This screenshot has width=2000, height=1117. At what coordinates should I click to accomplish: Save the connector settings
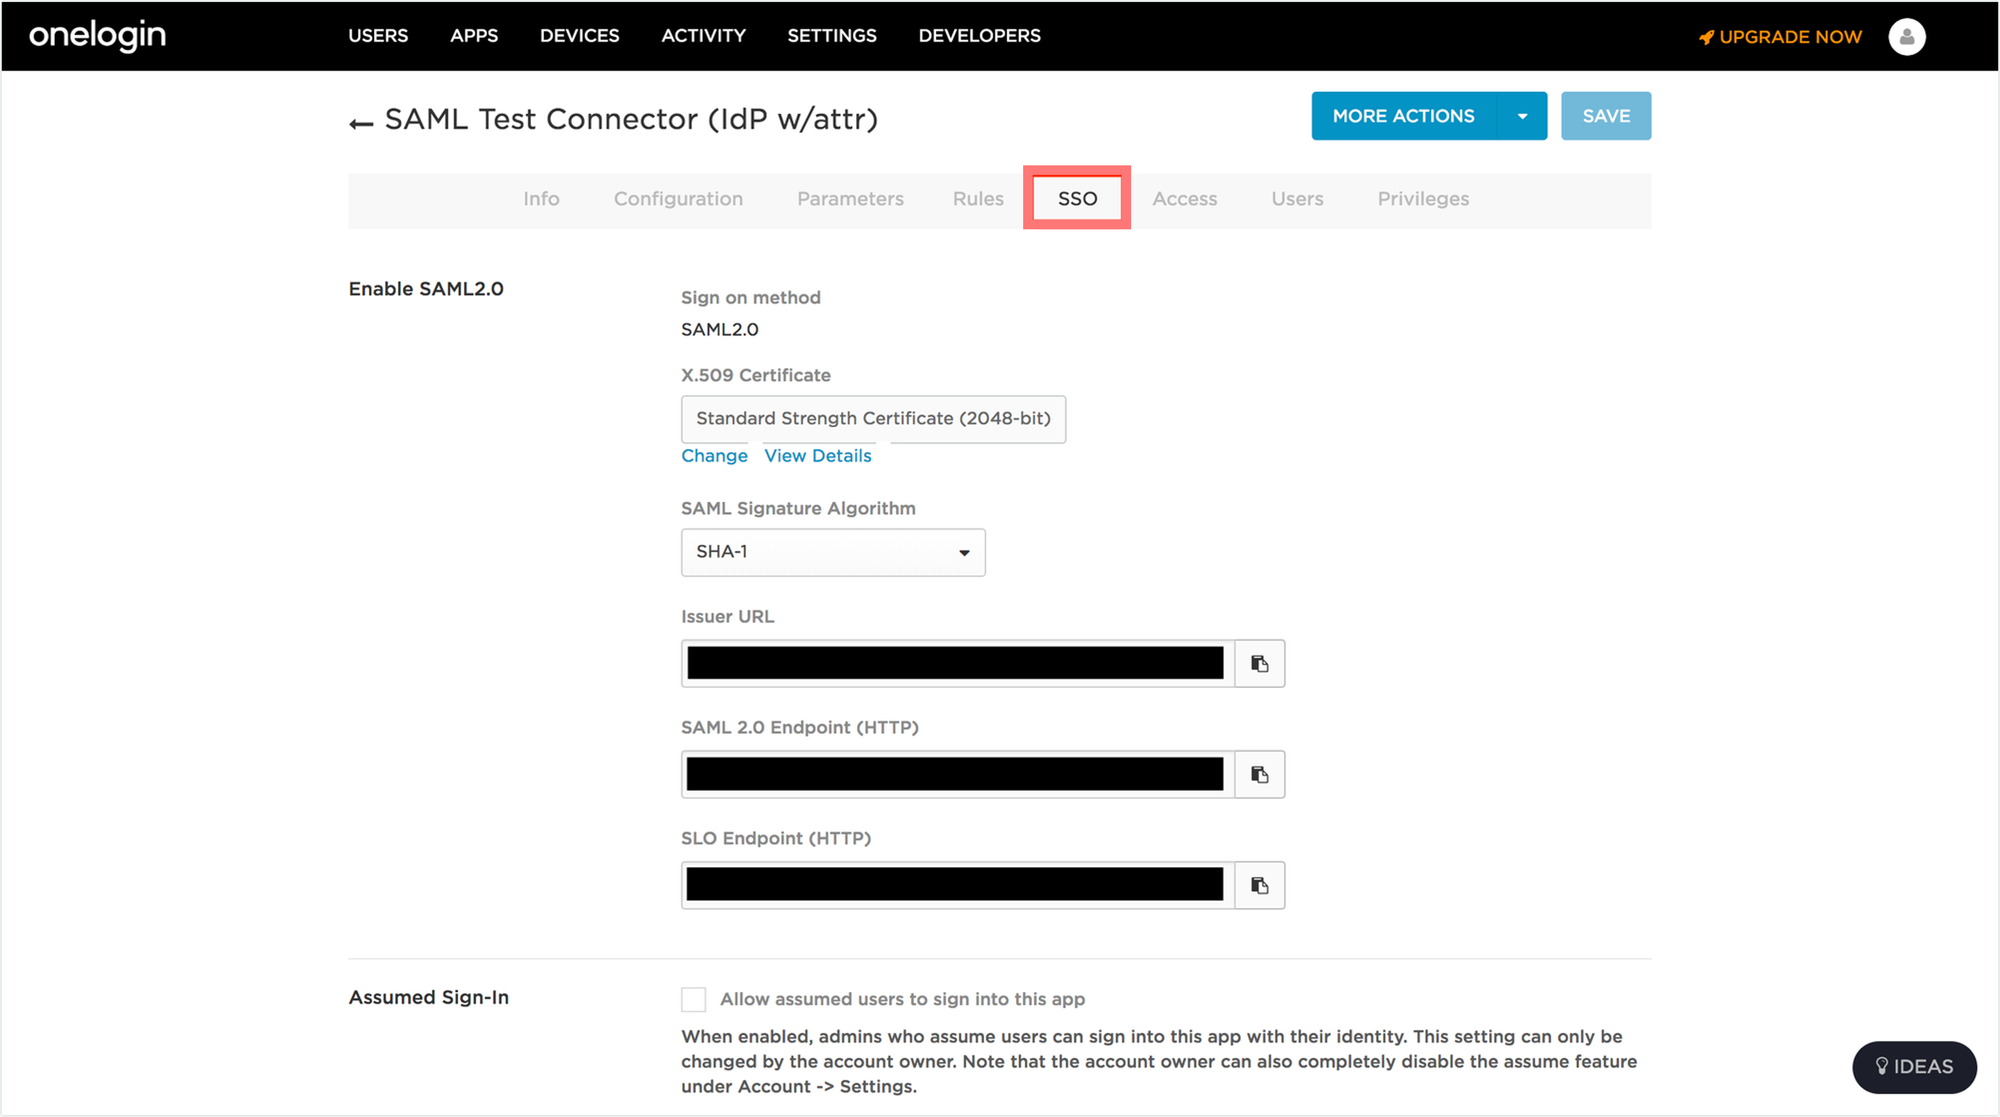tap(1606, 116)
